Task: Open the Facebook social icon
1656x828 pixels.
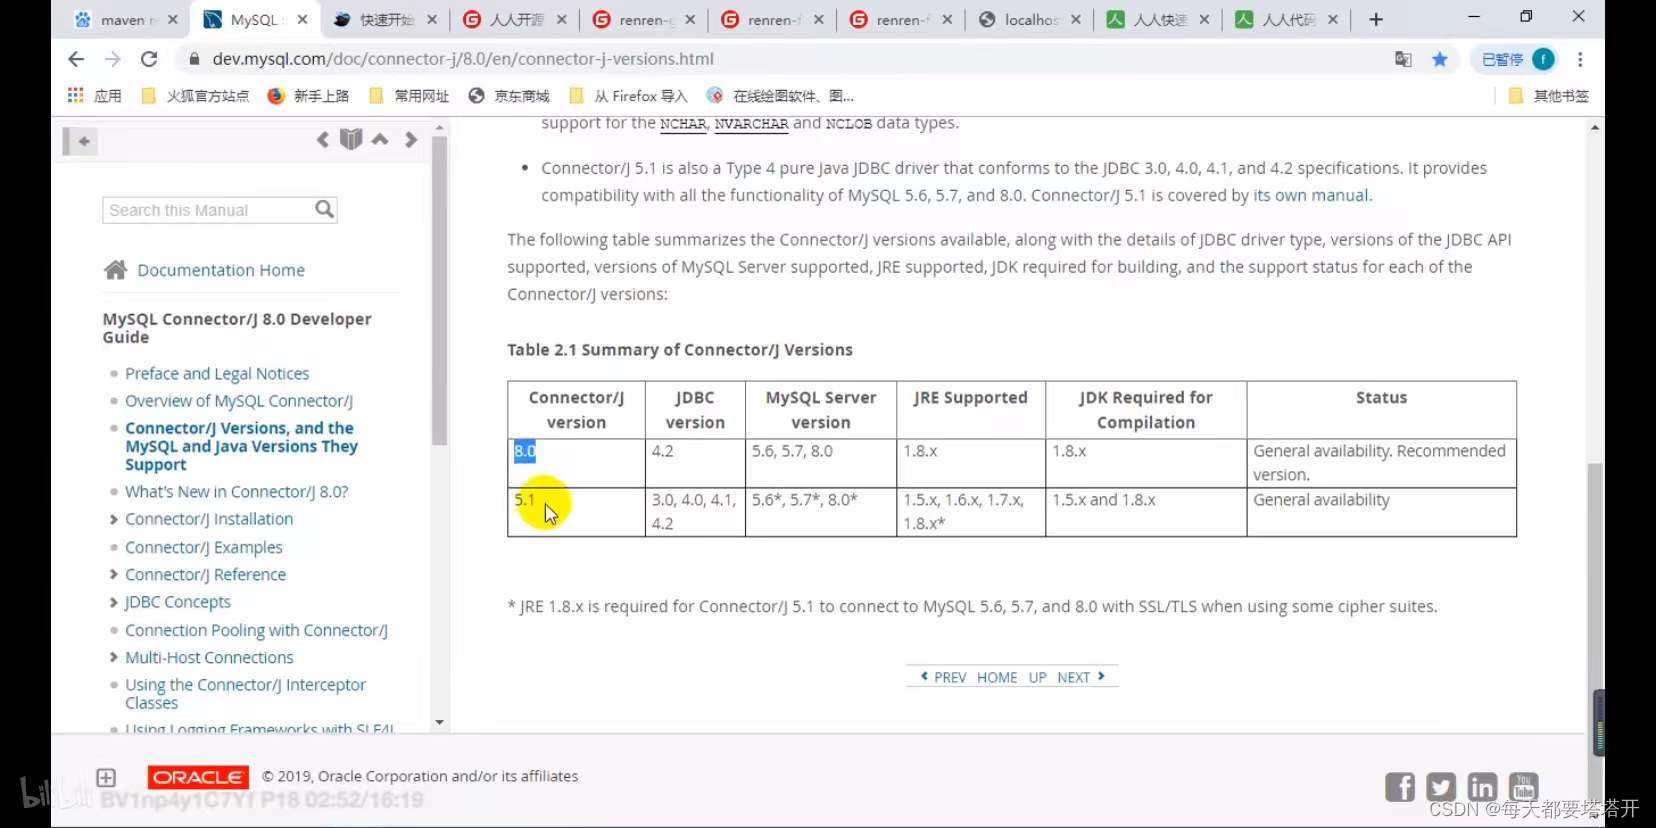Action: (1400, 787)
